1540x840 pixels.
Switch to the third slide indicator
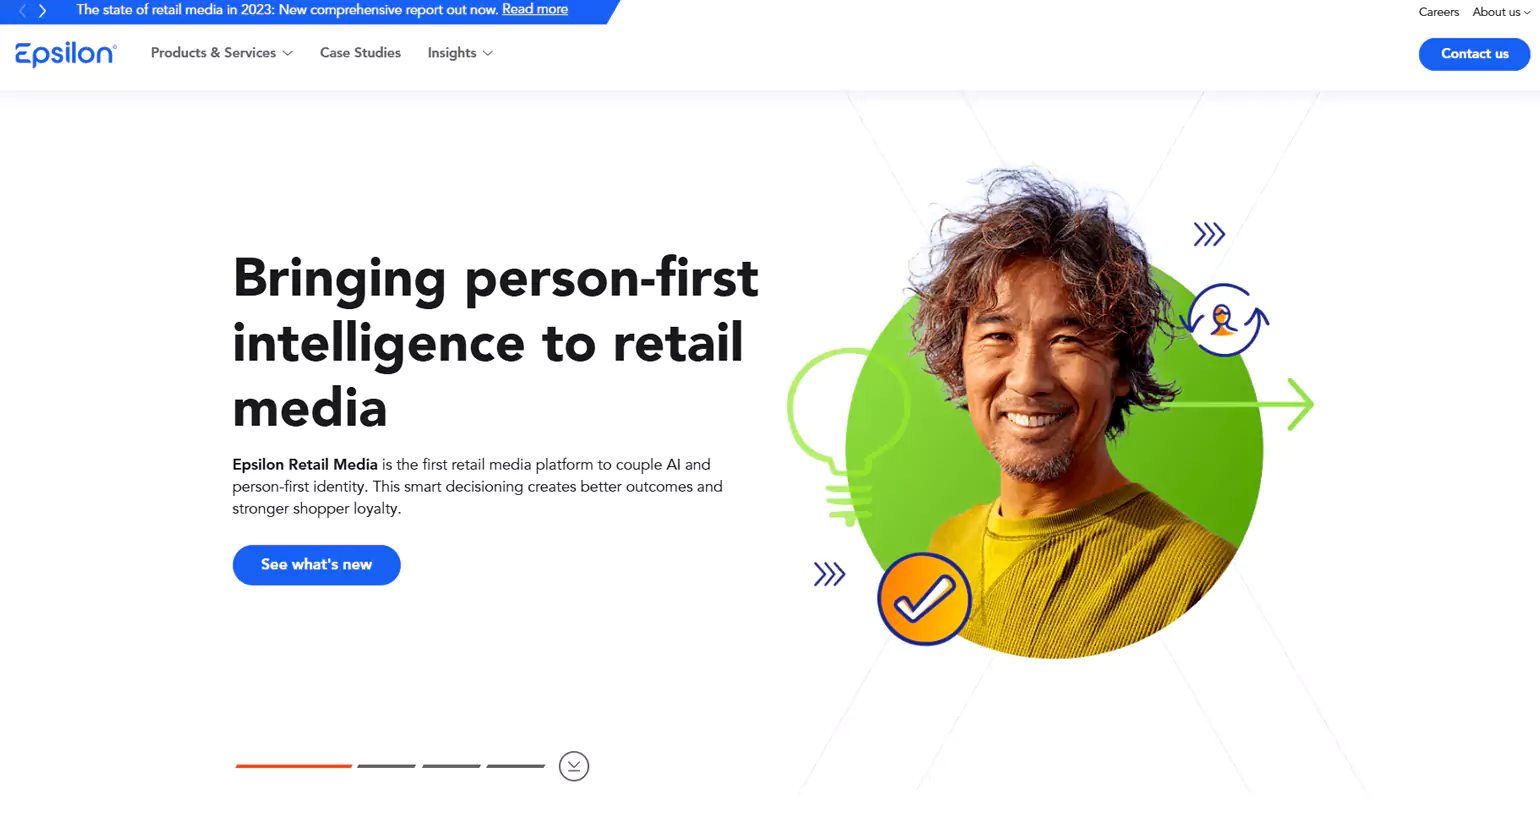(451, 766)
